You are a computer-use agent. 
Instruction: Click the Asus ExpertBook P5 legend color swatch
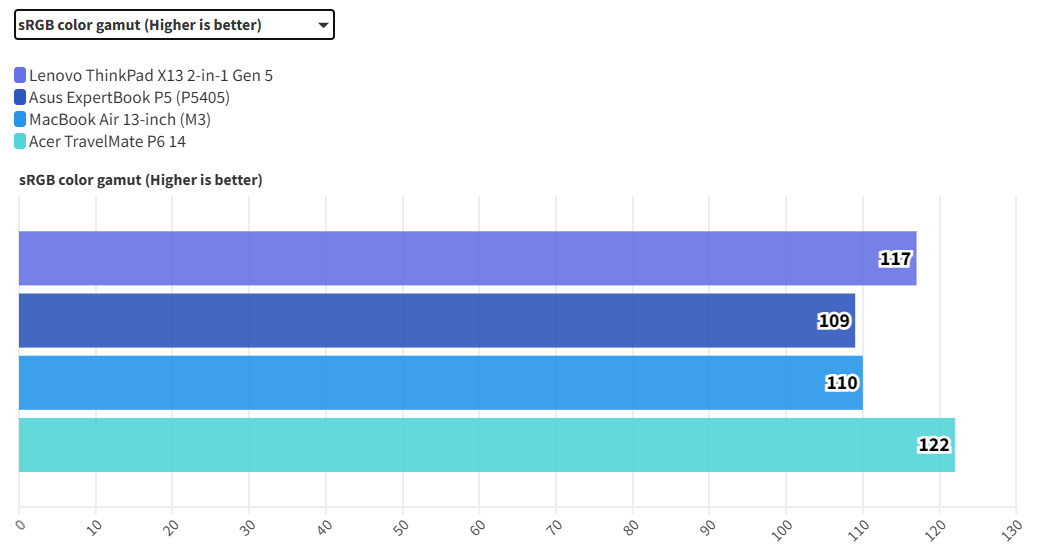tap(21, 97)
